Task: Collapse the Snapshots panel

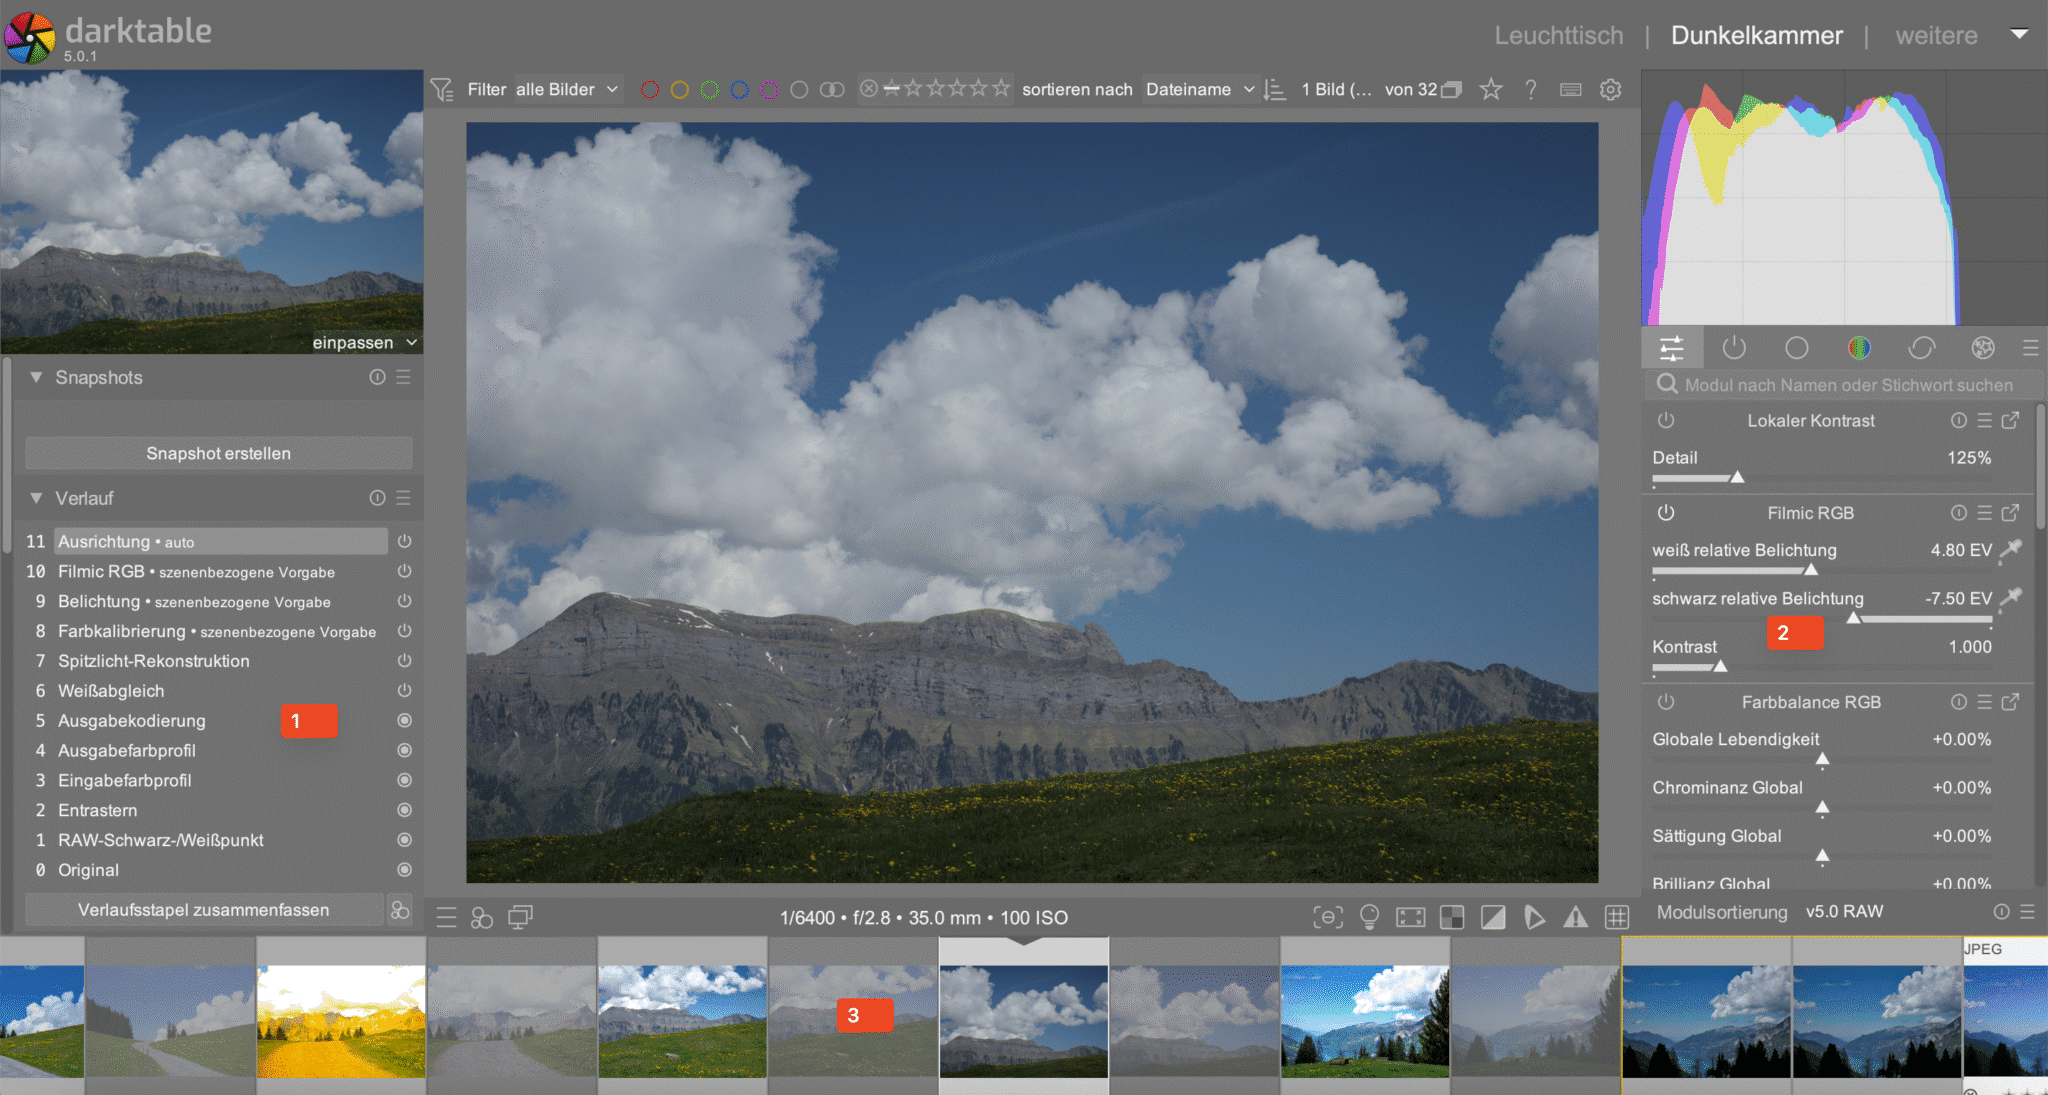Action: [37, 377]
